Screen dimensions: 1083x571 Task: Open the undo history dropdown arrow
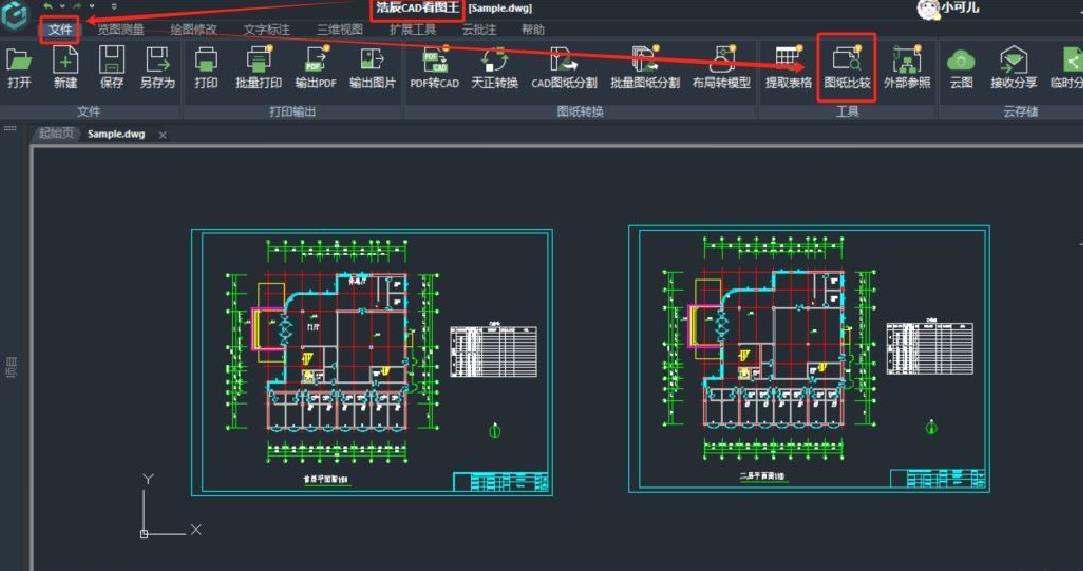[61, 7]
